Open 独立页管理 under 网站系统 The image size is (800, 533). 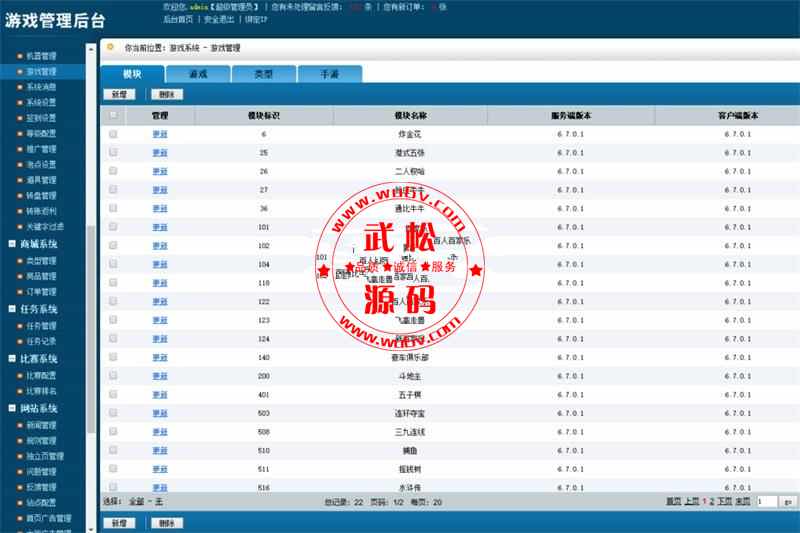(45, 456)
